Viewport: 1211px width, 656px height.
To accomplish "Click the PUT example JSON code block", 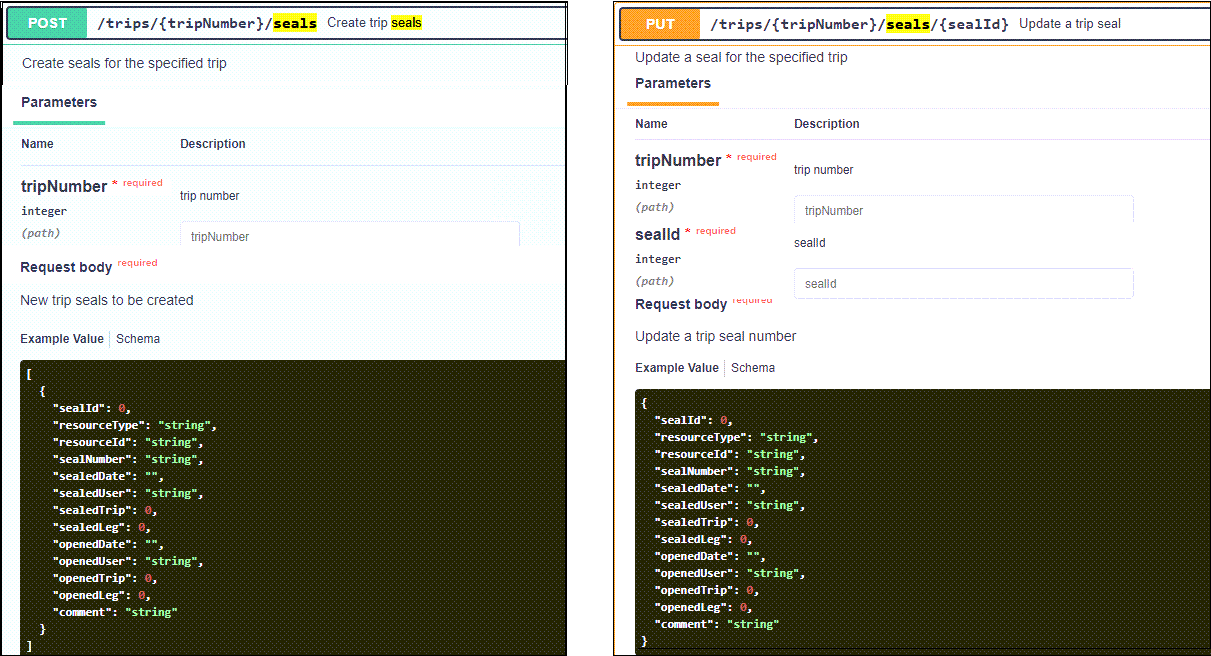I will pos(920,520).
